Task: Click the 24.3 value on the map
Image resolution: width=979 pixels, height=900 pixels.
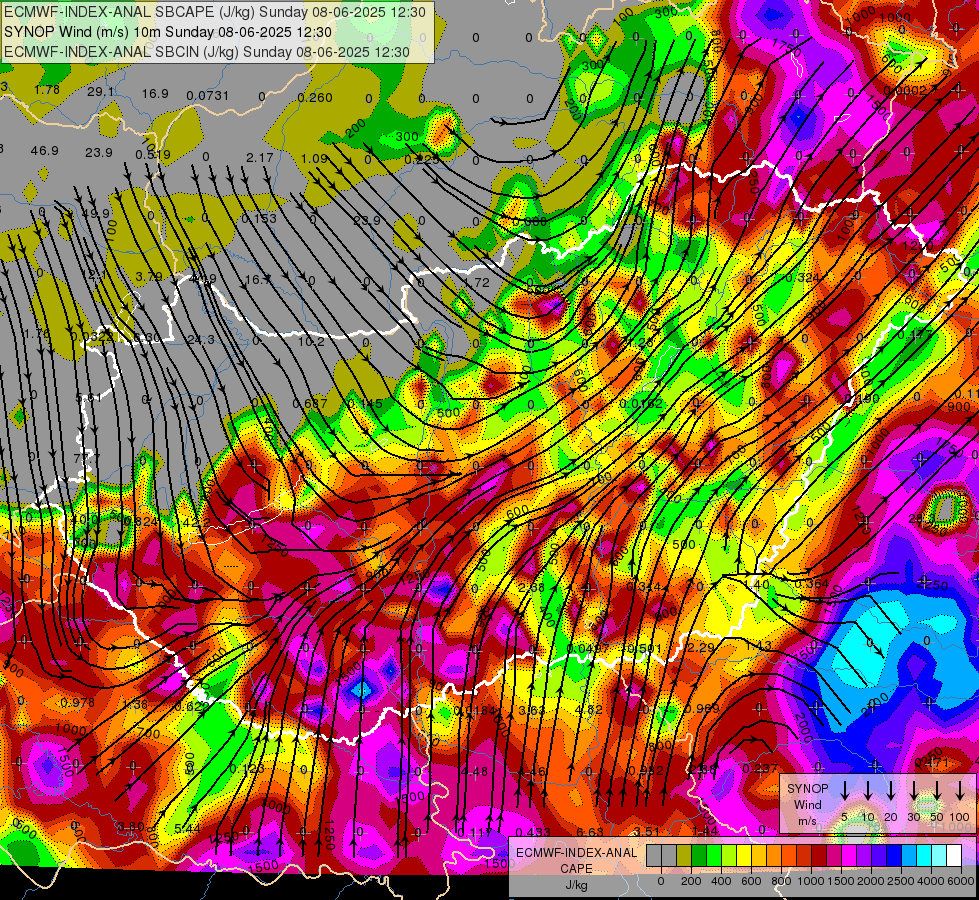Action: tap(200, 339)
